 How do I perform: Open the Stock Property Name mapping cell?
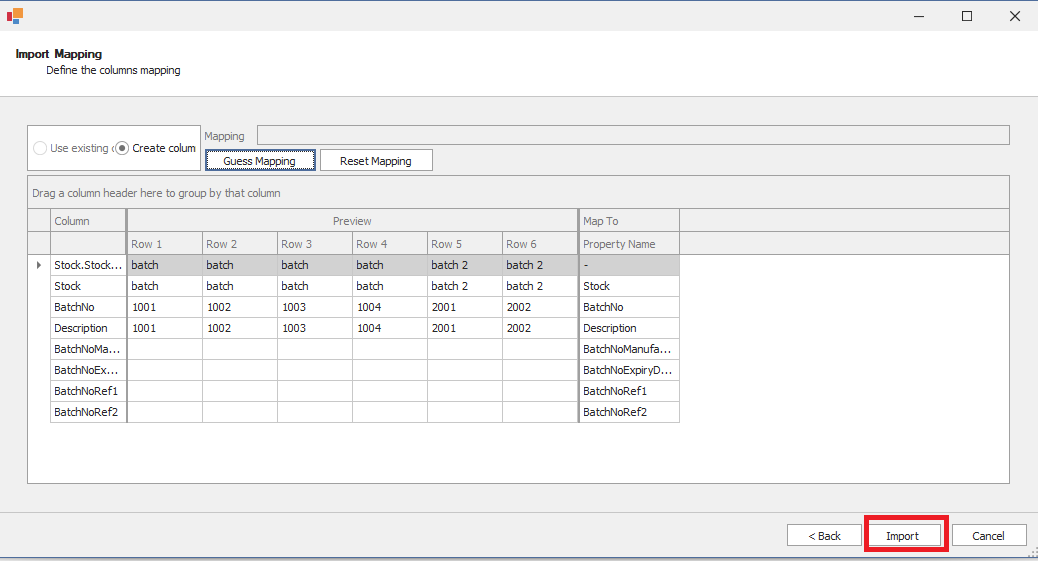pos(630,286)
